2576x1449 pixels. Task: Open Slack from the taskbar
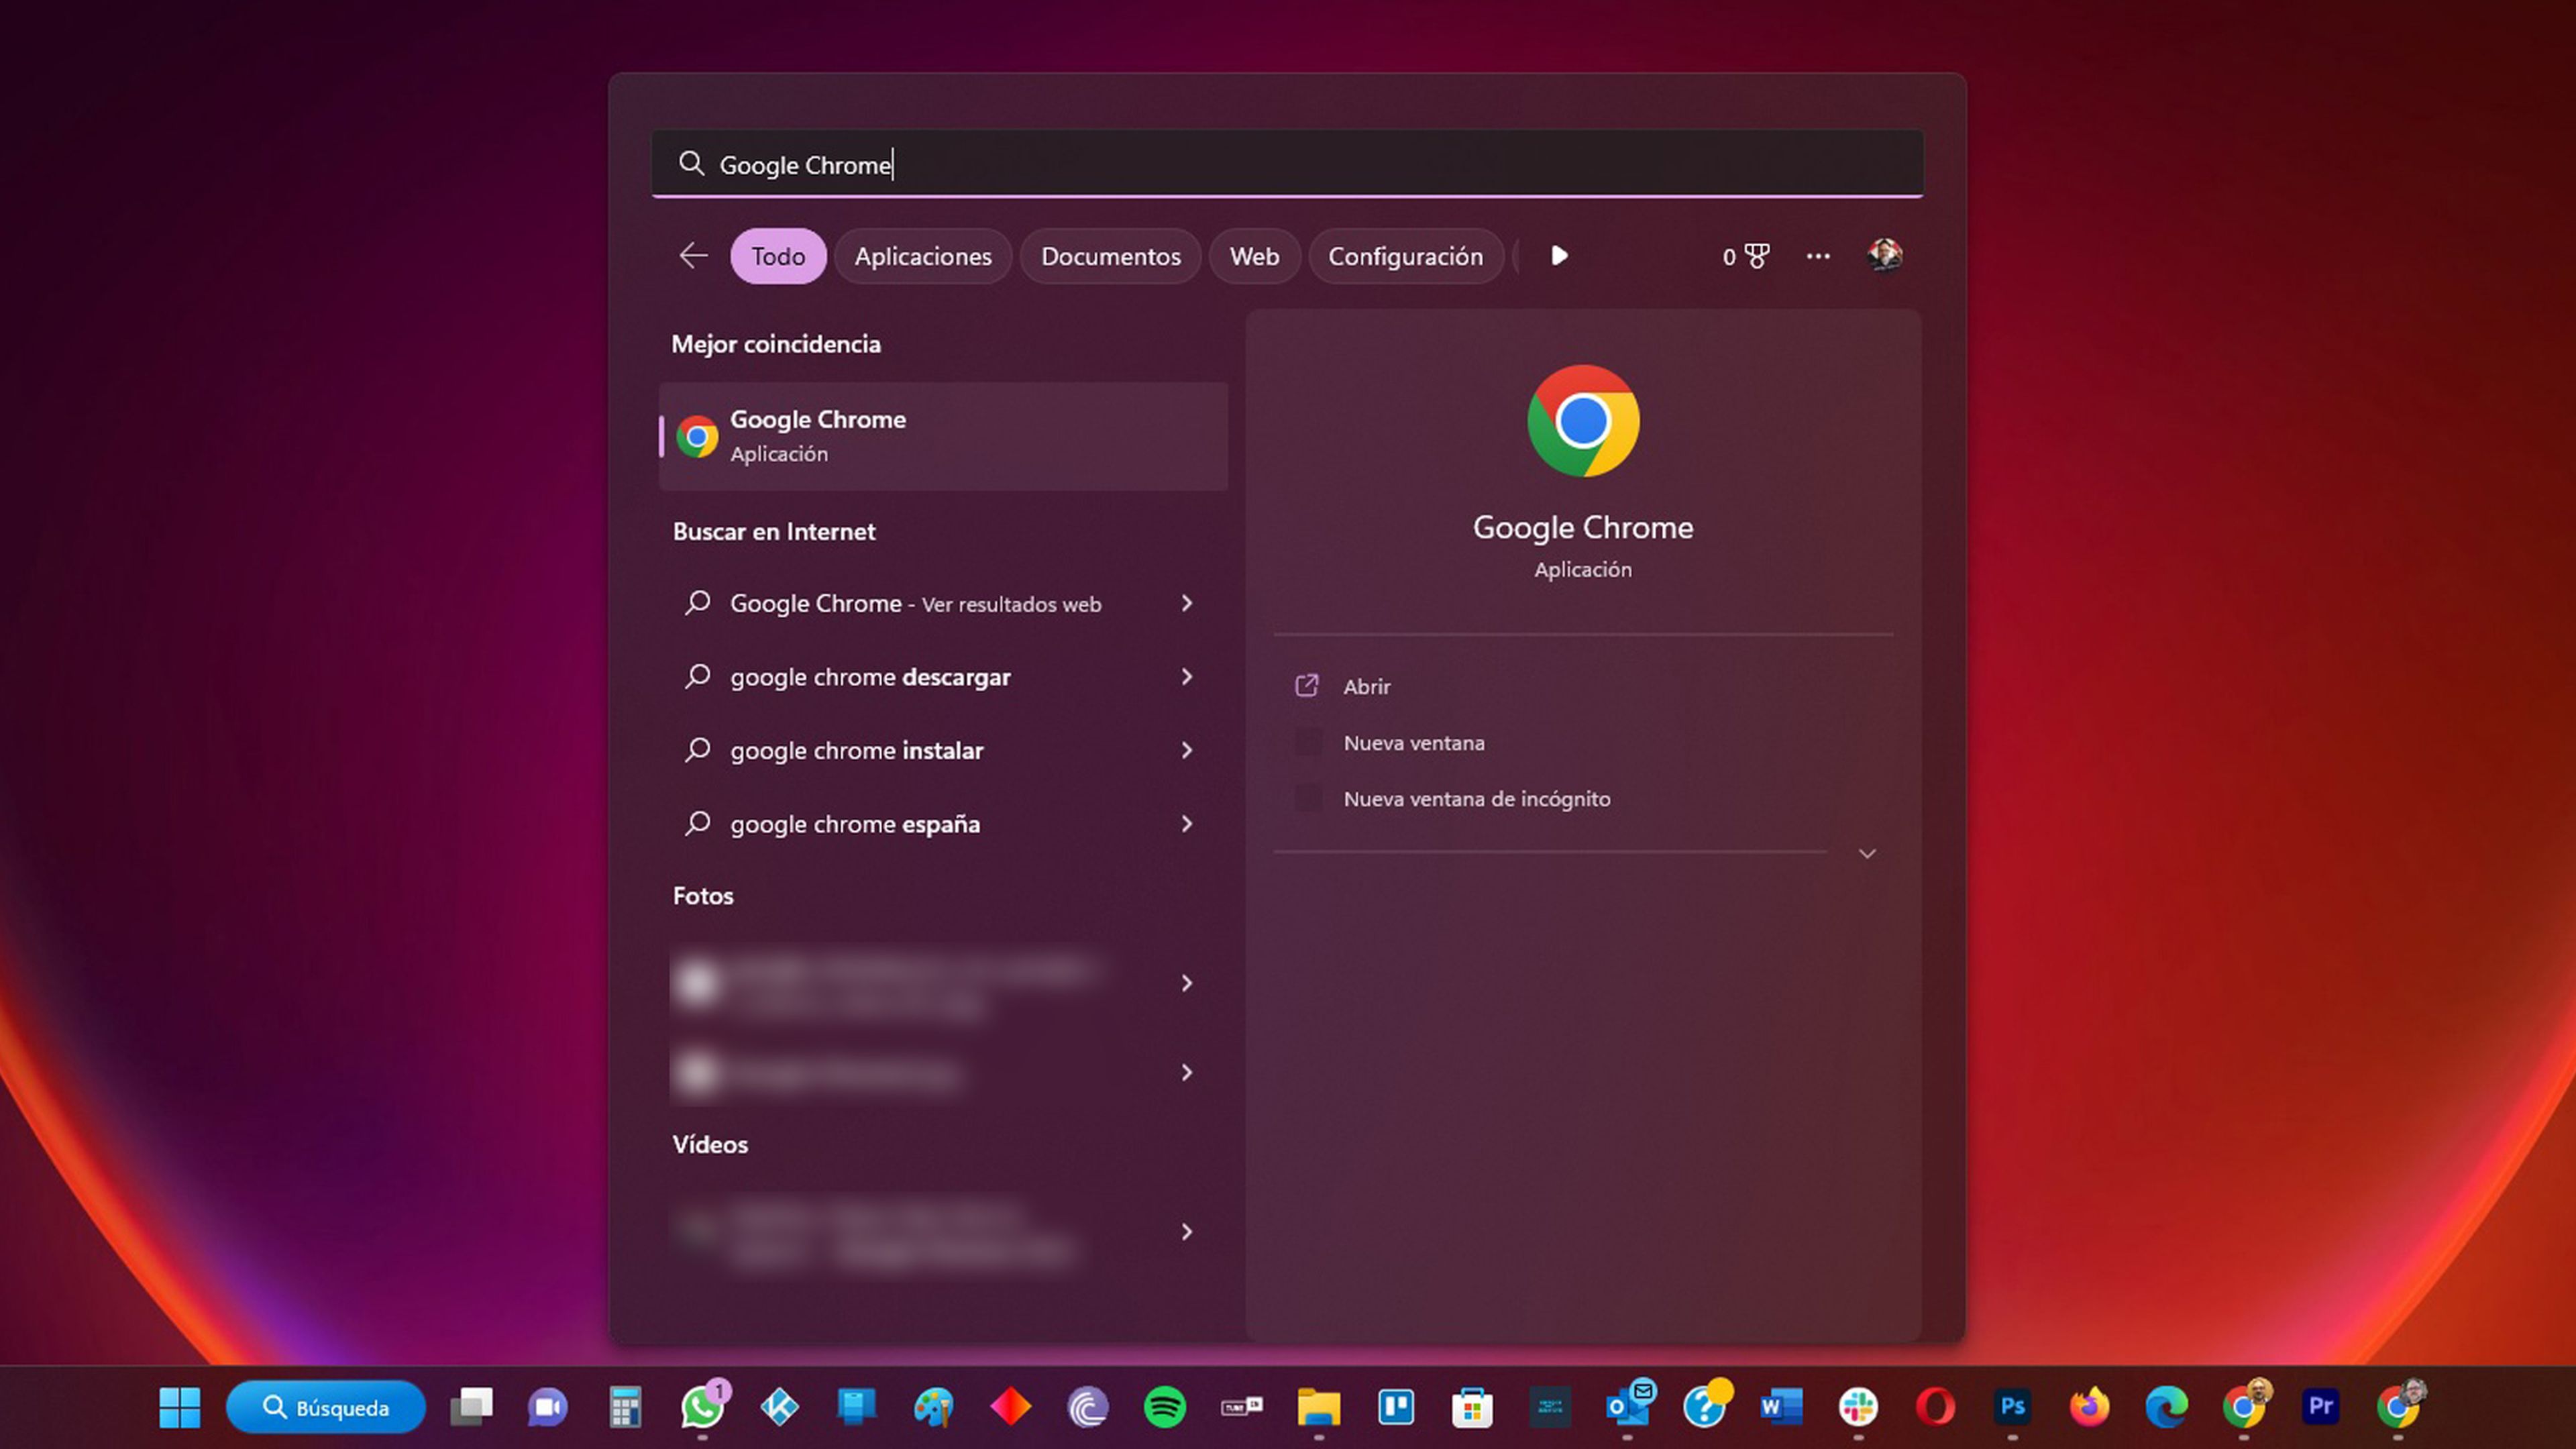pos(1858,1407)
